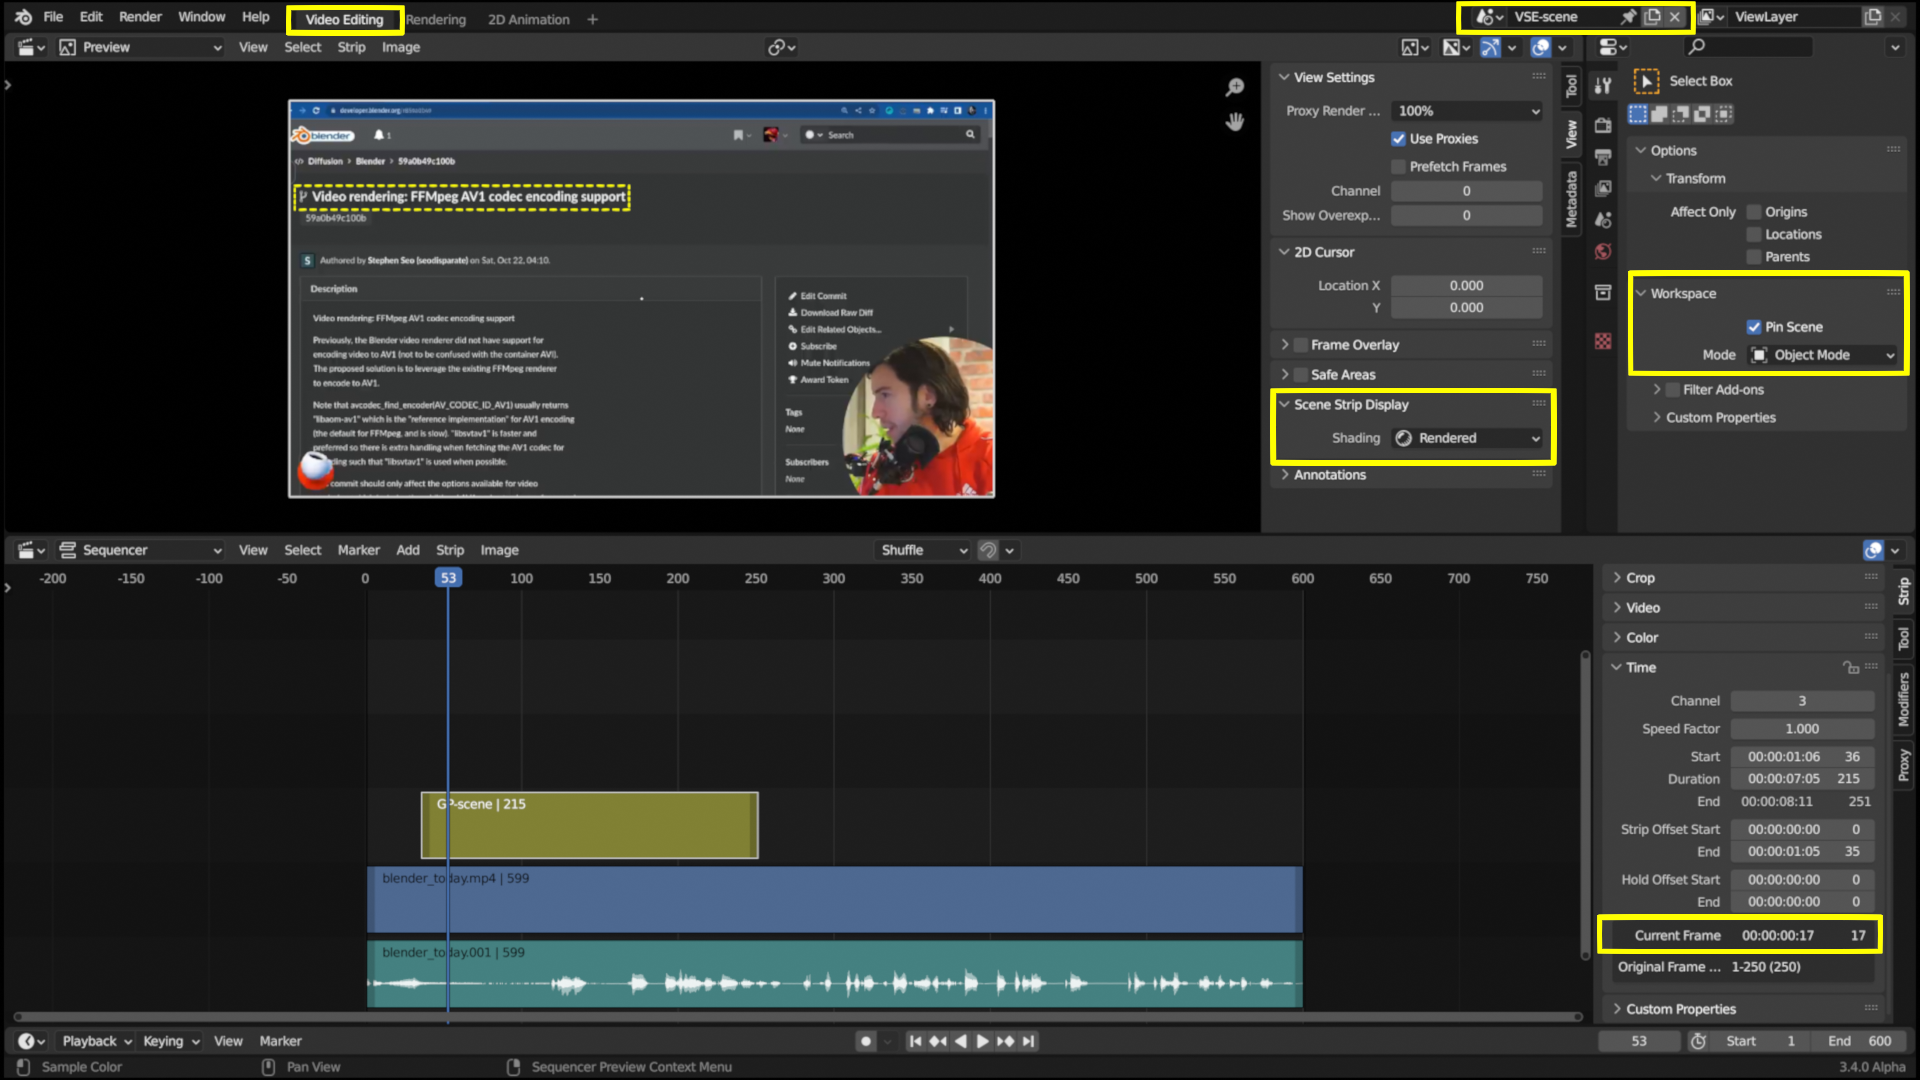Toggle the auto keying record button
Image resolution: width=1920 pixels, height=1080 pixels.
[866, 1041]
